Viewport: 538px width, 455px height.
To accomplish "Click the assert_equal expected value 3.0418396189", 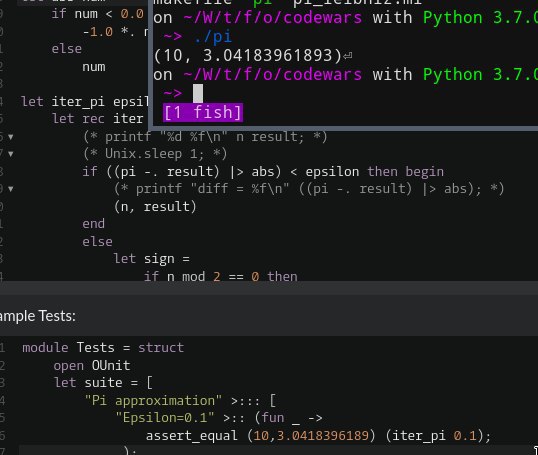I will click(x=323, y=436).
